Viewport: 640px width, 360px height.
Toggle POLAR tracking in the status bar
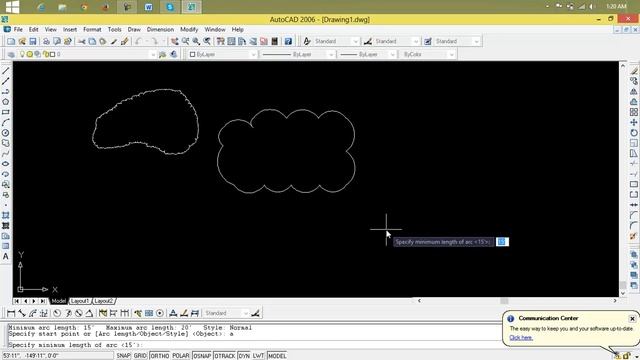coord(180,356)
